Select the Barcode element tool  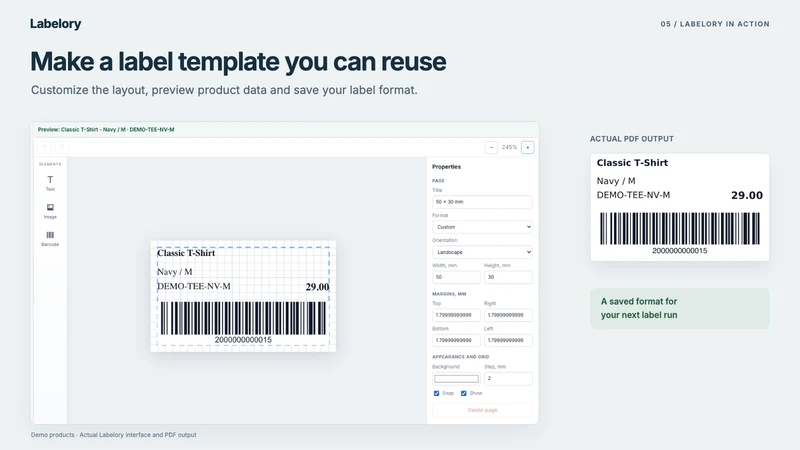click(50, 238)
